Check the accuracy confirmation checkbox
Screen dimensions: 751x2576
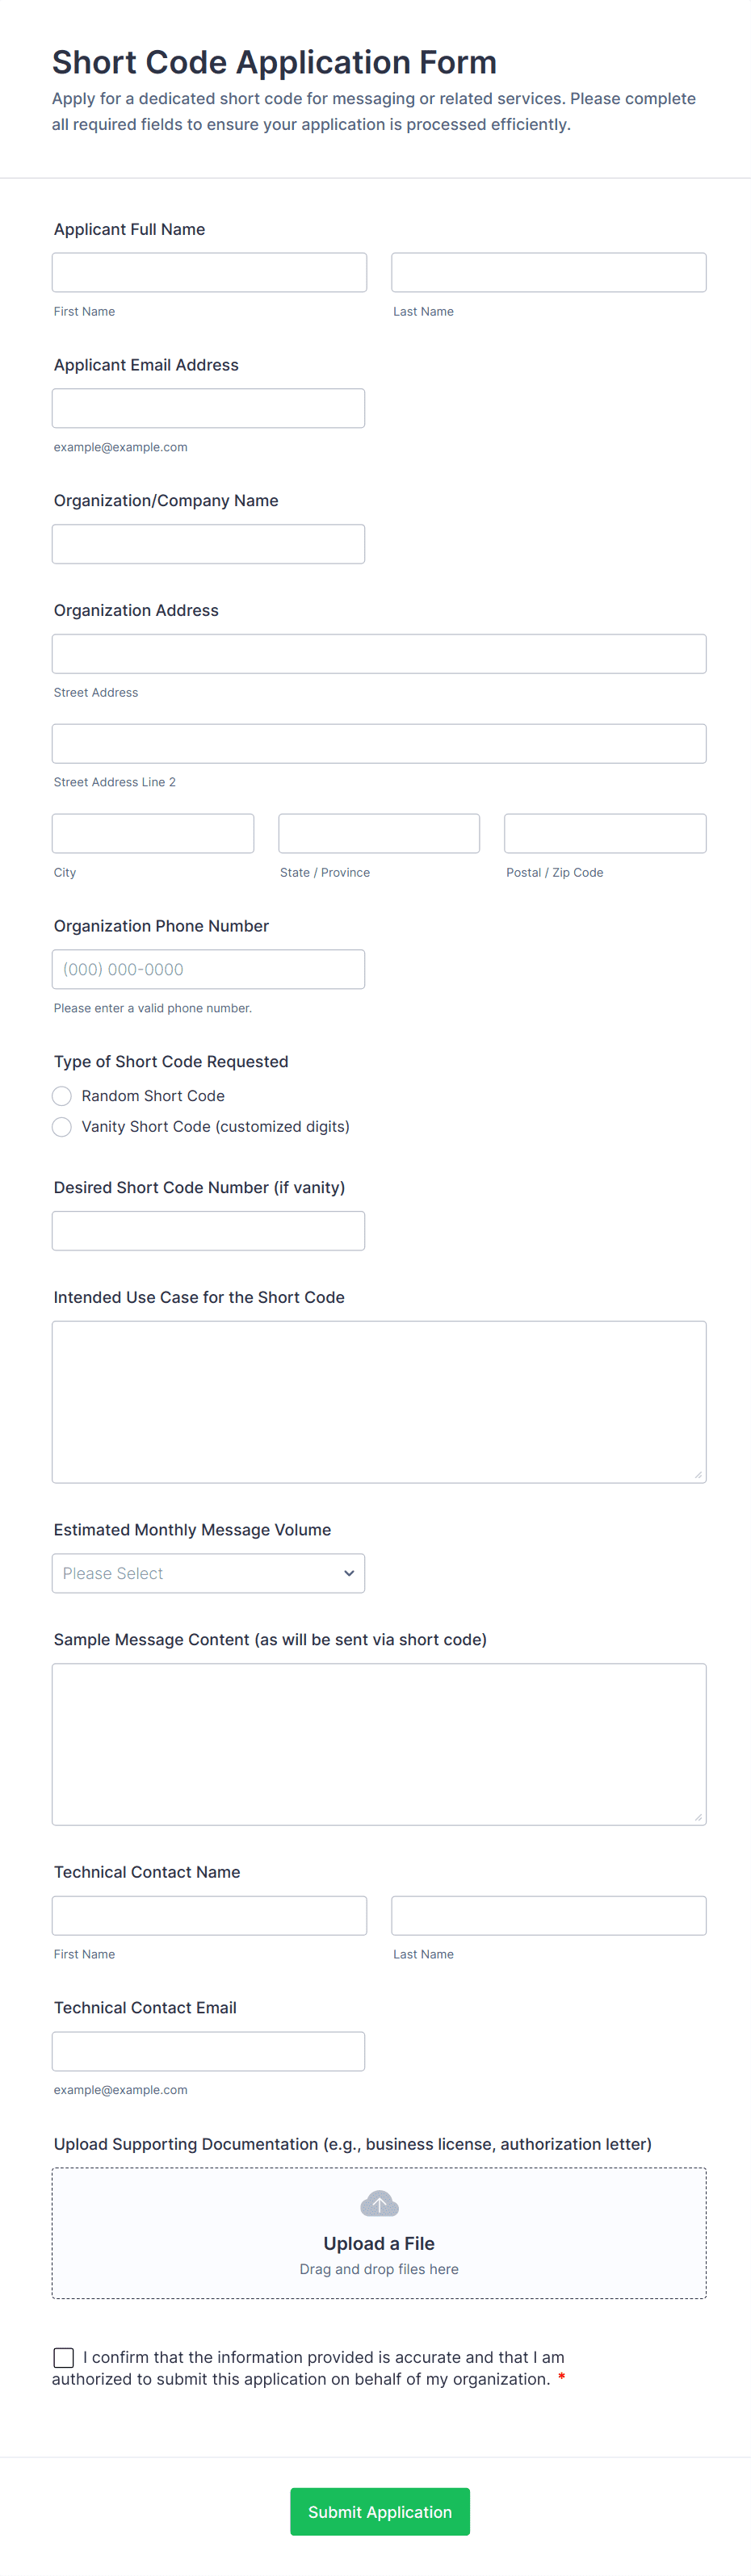[64, 2358]
